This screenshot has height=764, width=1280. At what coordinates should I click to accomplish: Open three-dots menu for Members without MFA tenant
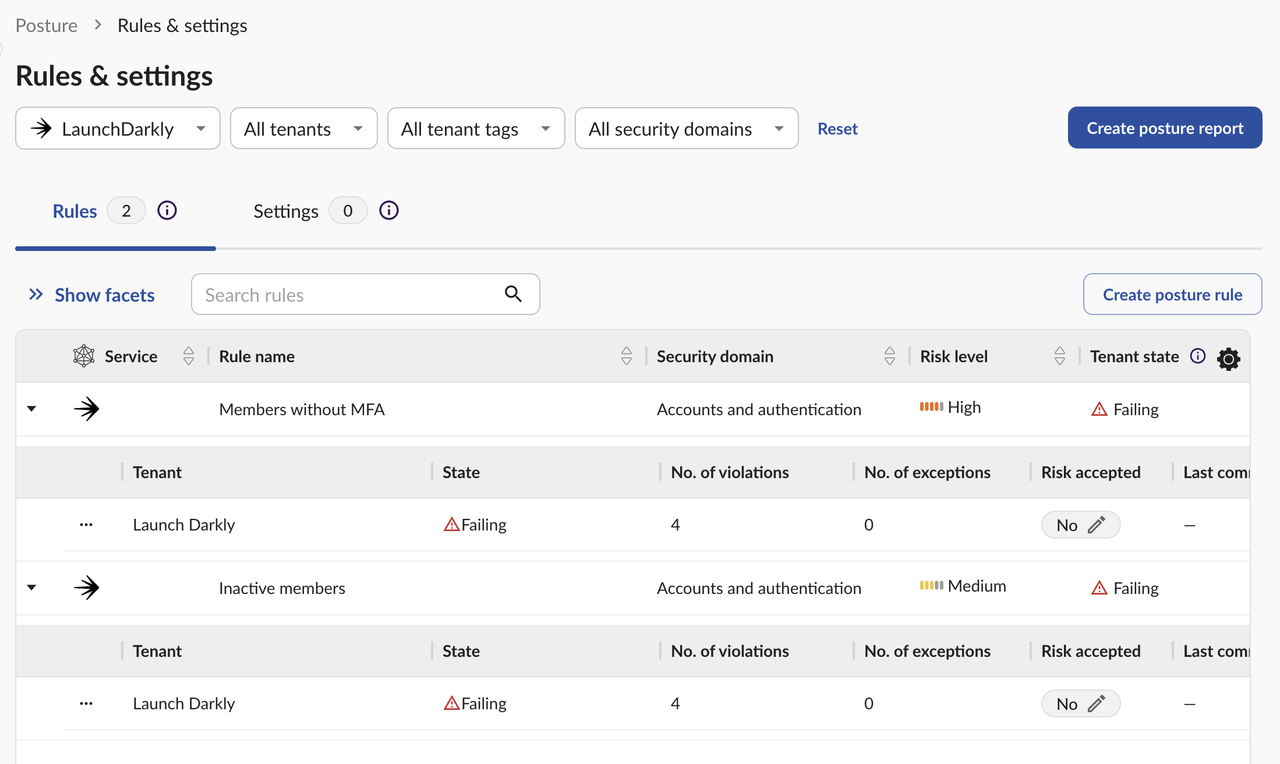pyautogui.click(x=86, y=525)
